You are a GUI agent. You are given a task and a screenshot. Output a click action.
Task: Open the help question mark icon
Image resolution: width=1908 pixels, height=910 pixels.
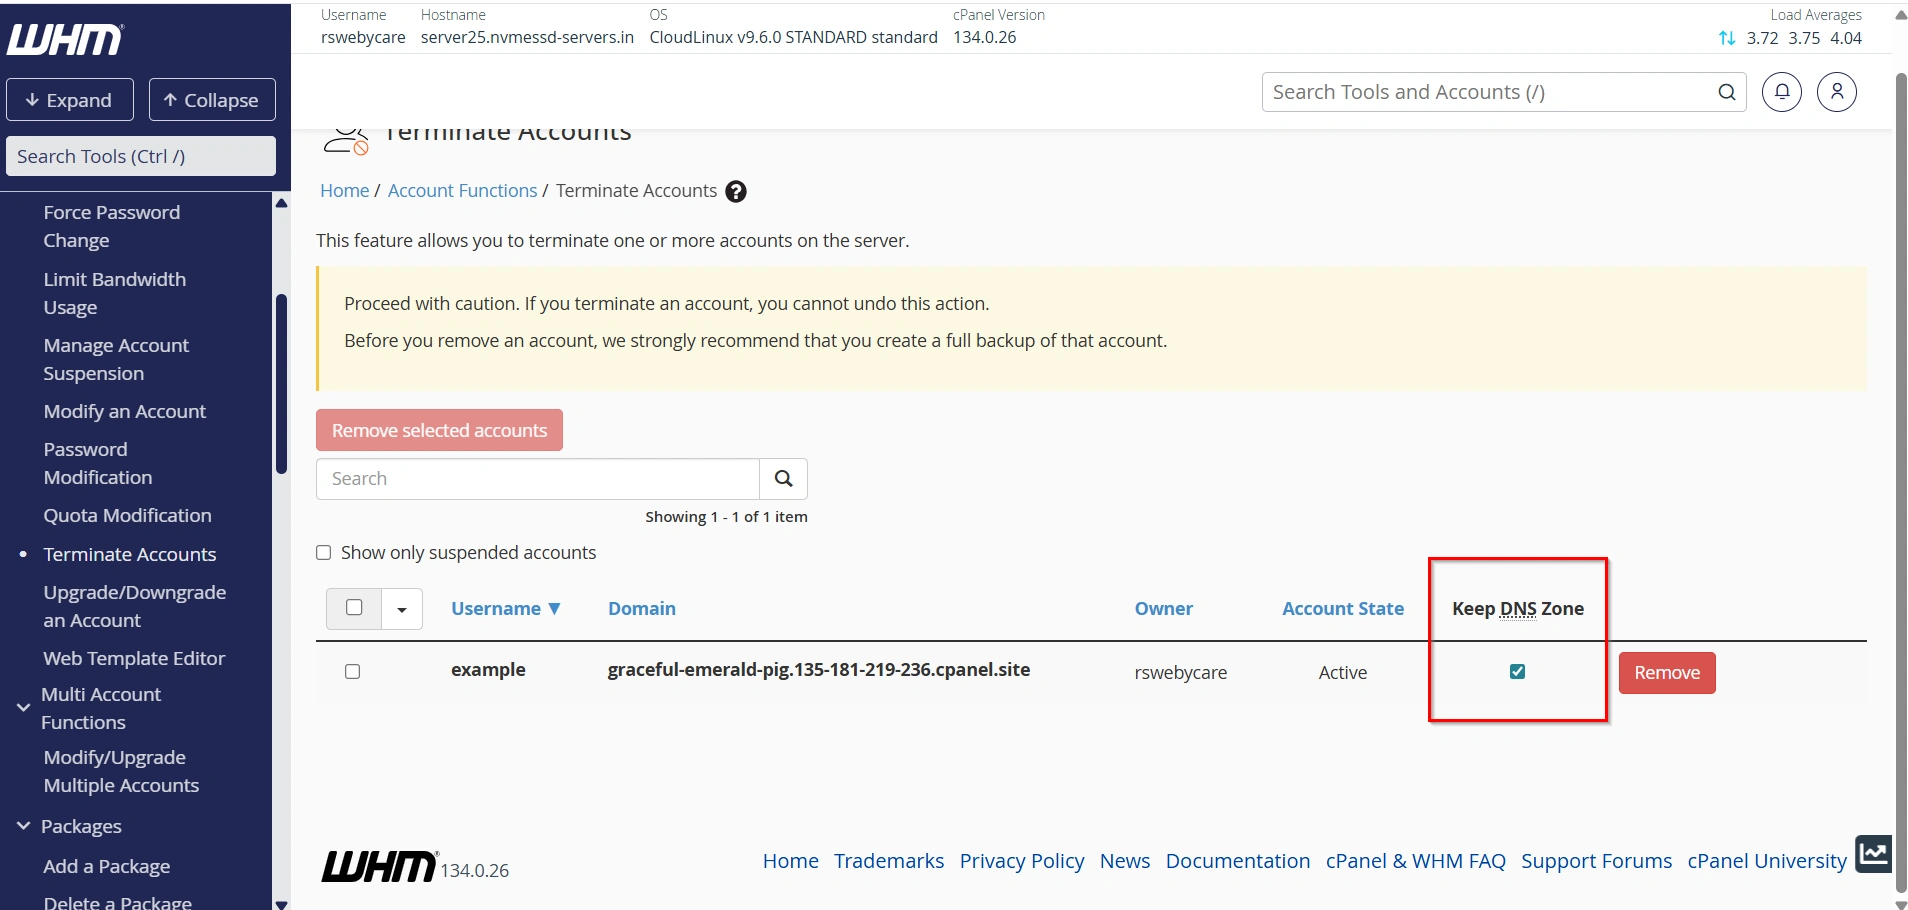736,191
